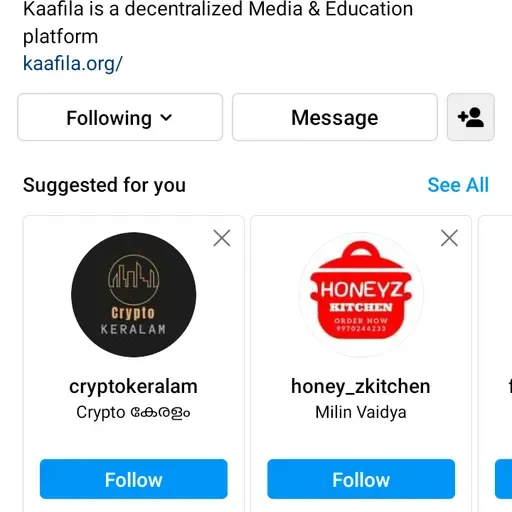Open the Honeyz Kitchen profile picture
The width and height of the screenshot is (512, 512).
361,295
